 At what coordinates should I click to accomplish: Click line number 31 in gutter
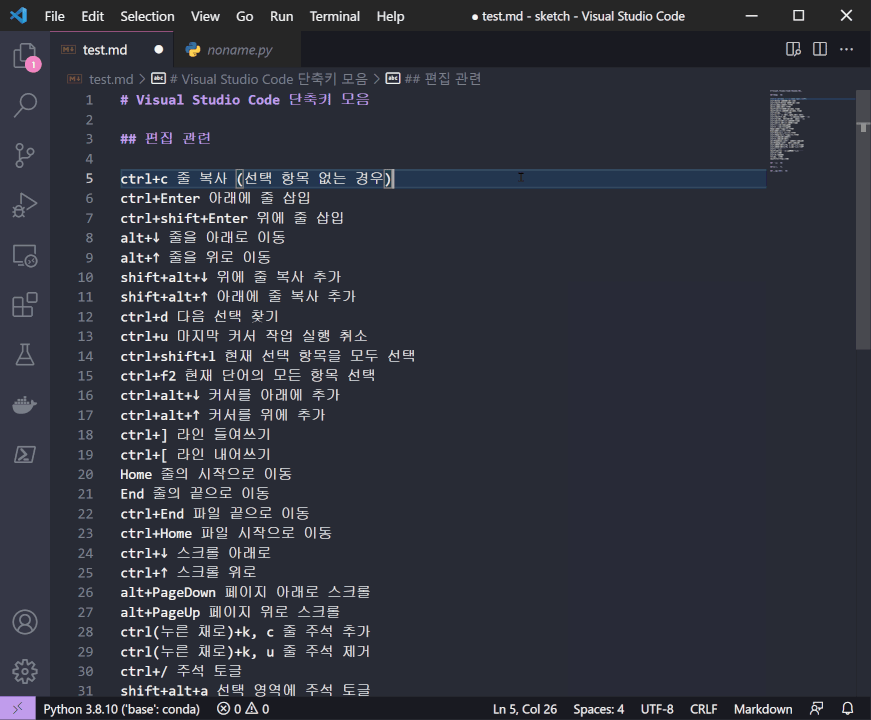click(86, 691)
